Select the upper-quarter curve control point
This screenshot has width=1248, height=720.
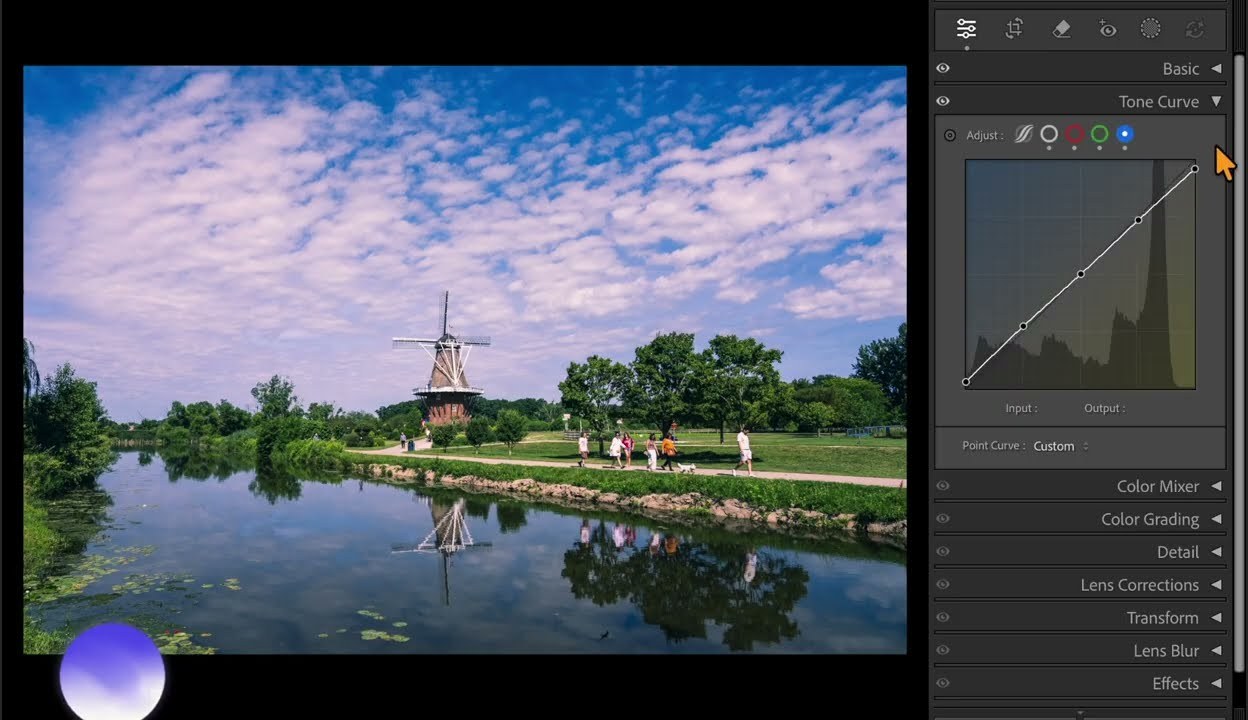[x=1138, y=220]
